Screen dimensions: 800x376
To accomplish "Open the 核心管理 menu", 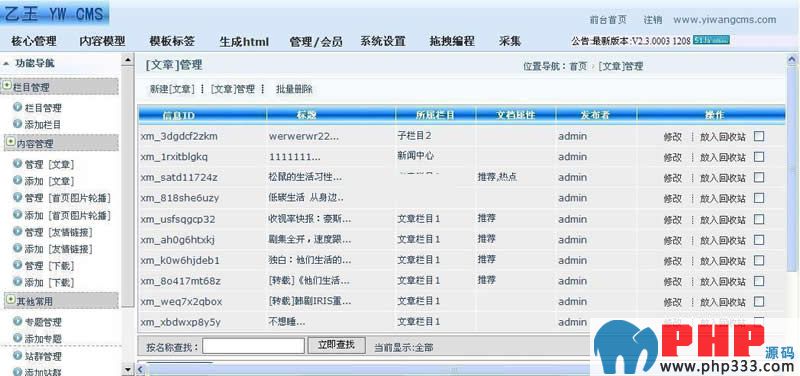I will pos(34,41).
